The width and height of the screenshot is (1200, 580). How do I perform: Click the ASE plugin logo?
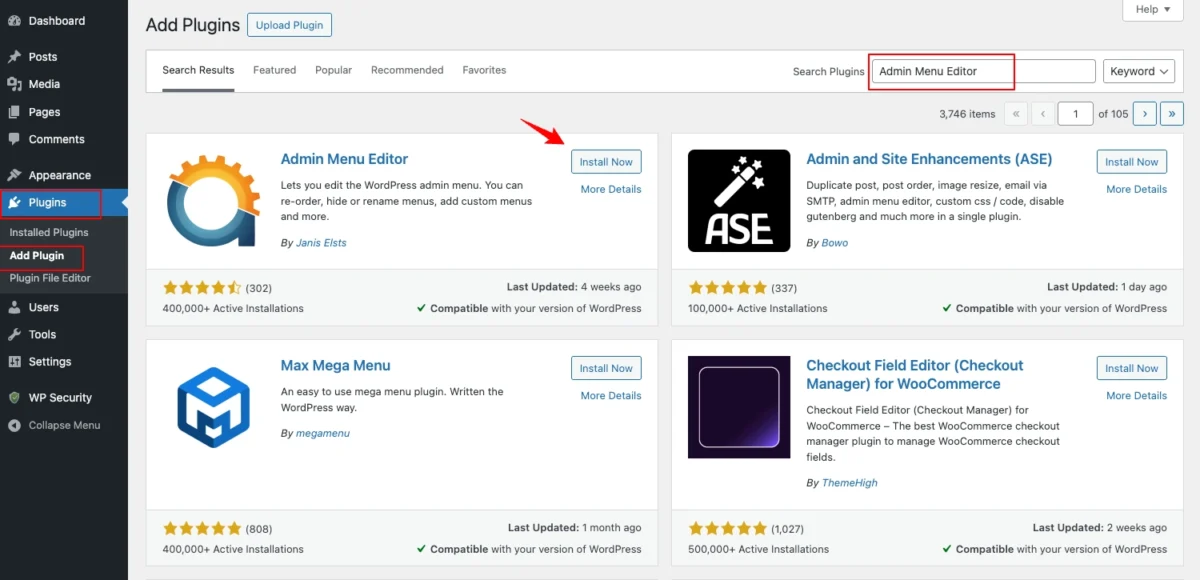[739, 201]
